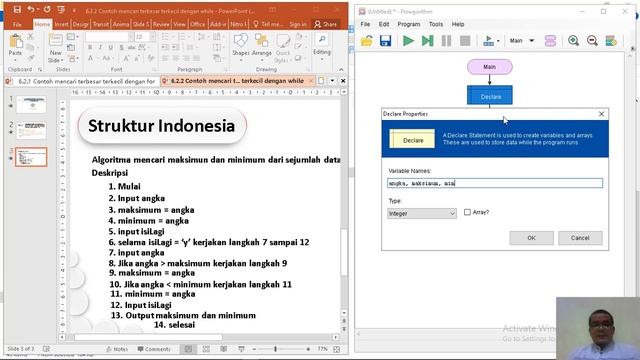
Task: Open Quick Styles gallery
Action: pos(282,48)
